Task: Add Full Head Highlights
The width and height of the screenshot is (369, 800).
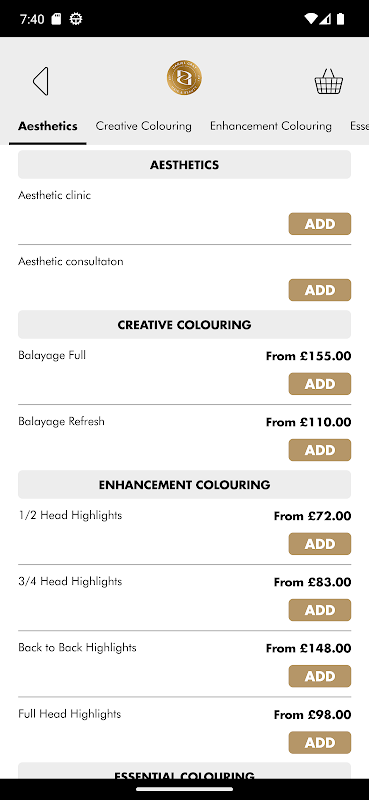Action: 319,743
